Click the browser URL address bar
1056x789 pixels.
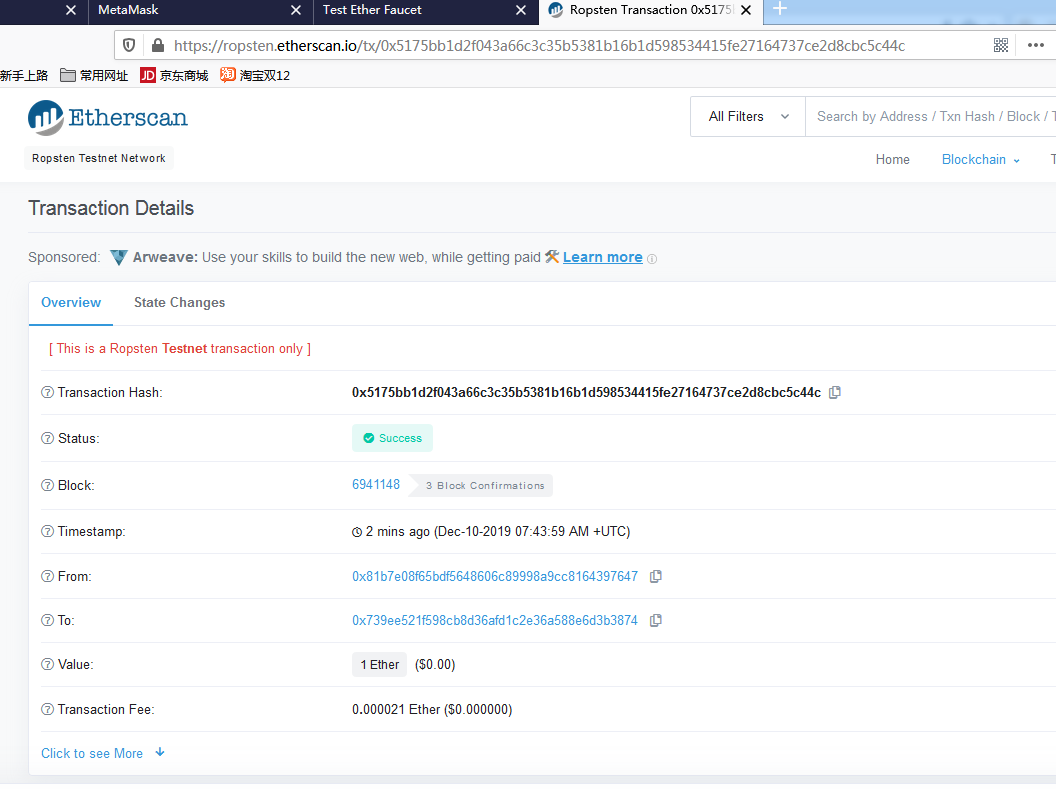click(x=539, y=45)
